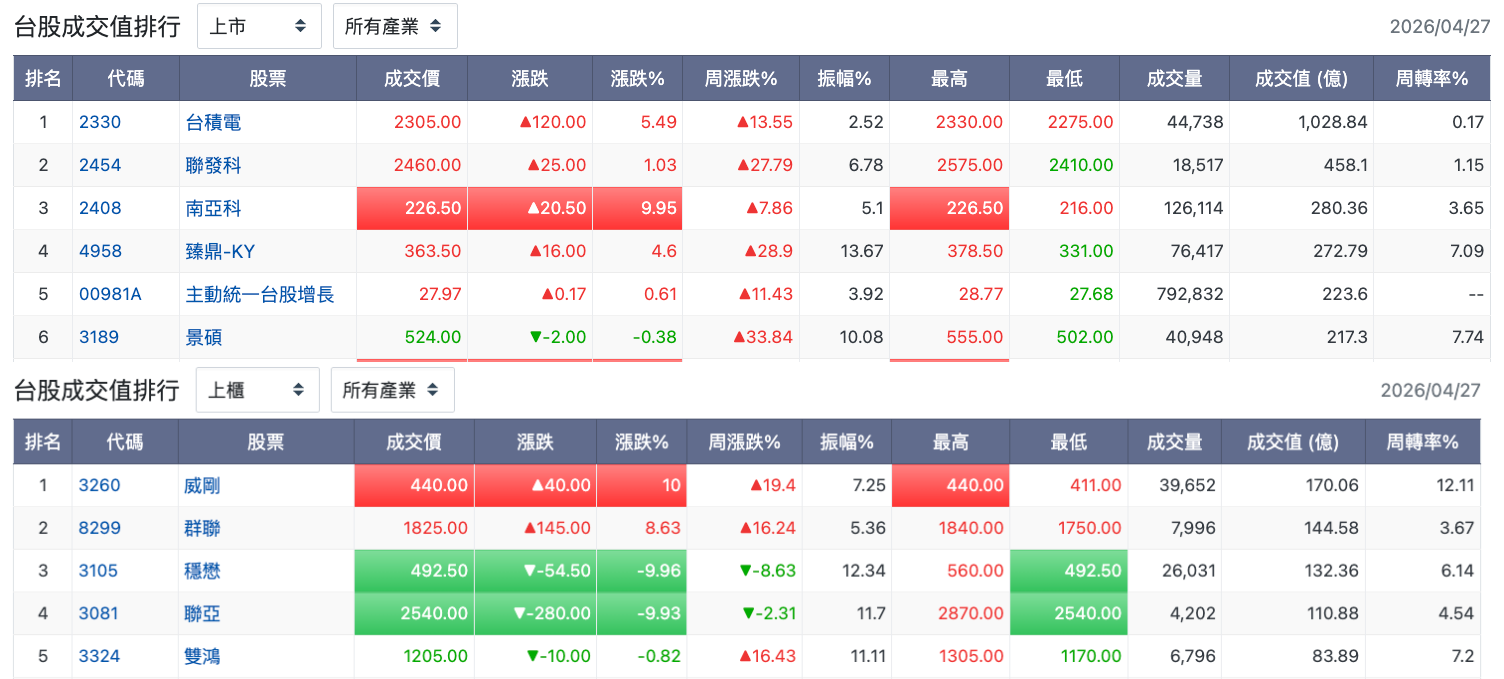Select 南亞科 highlighted price 226.50
This screenshot has height=679, width=1504.
coord(412,208)
